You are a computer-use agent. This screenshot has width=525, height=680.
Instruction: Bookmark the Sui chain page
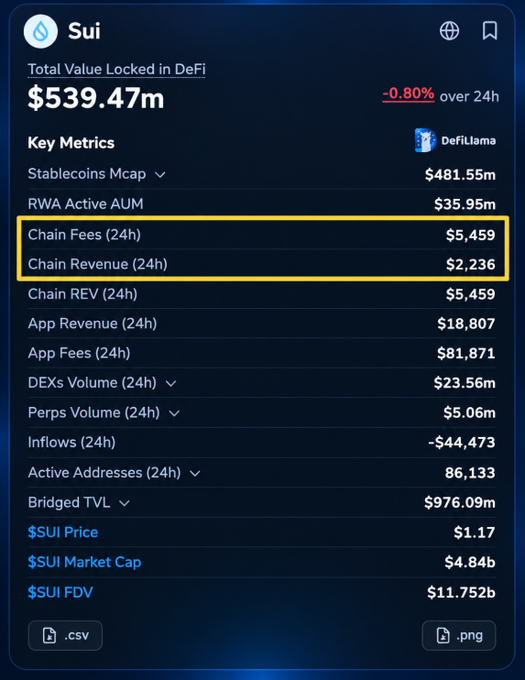click(490, 31)
